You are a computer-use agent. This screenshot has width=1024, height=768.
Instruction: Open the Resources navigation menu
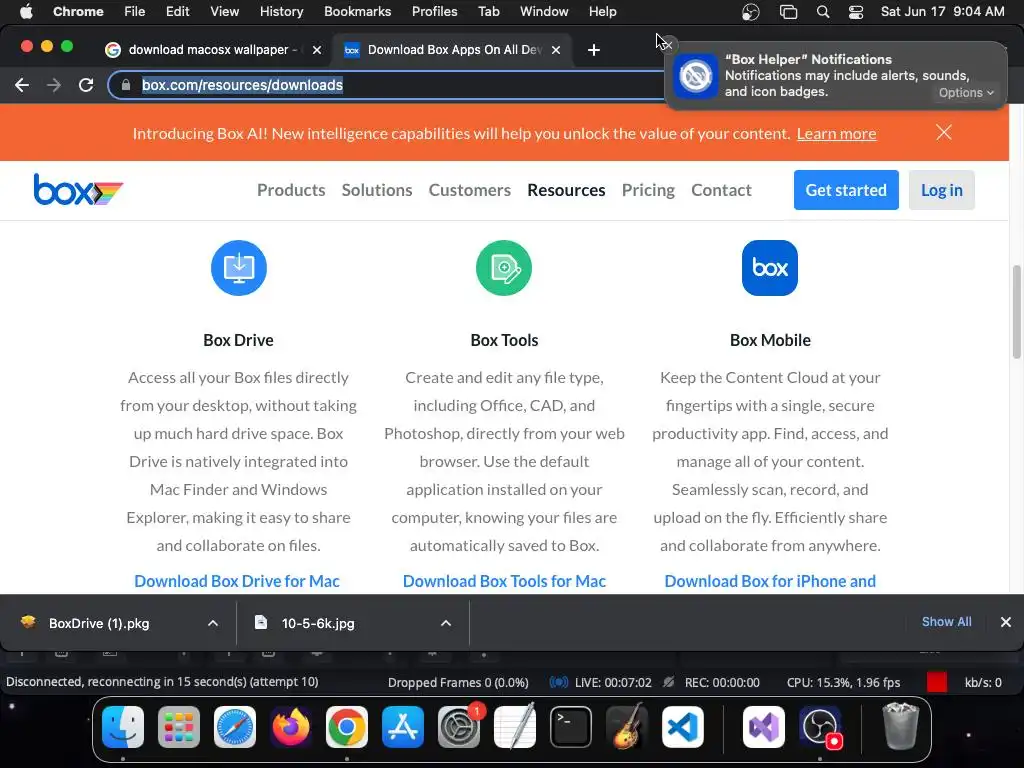pyautogui.click(x=566, y=190)
